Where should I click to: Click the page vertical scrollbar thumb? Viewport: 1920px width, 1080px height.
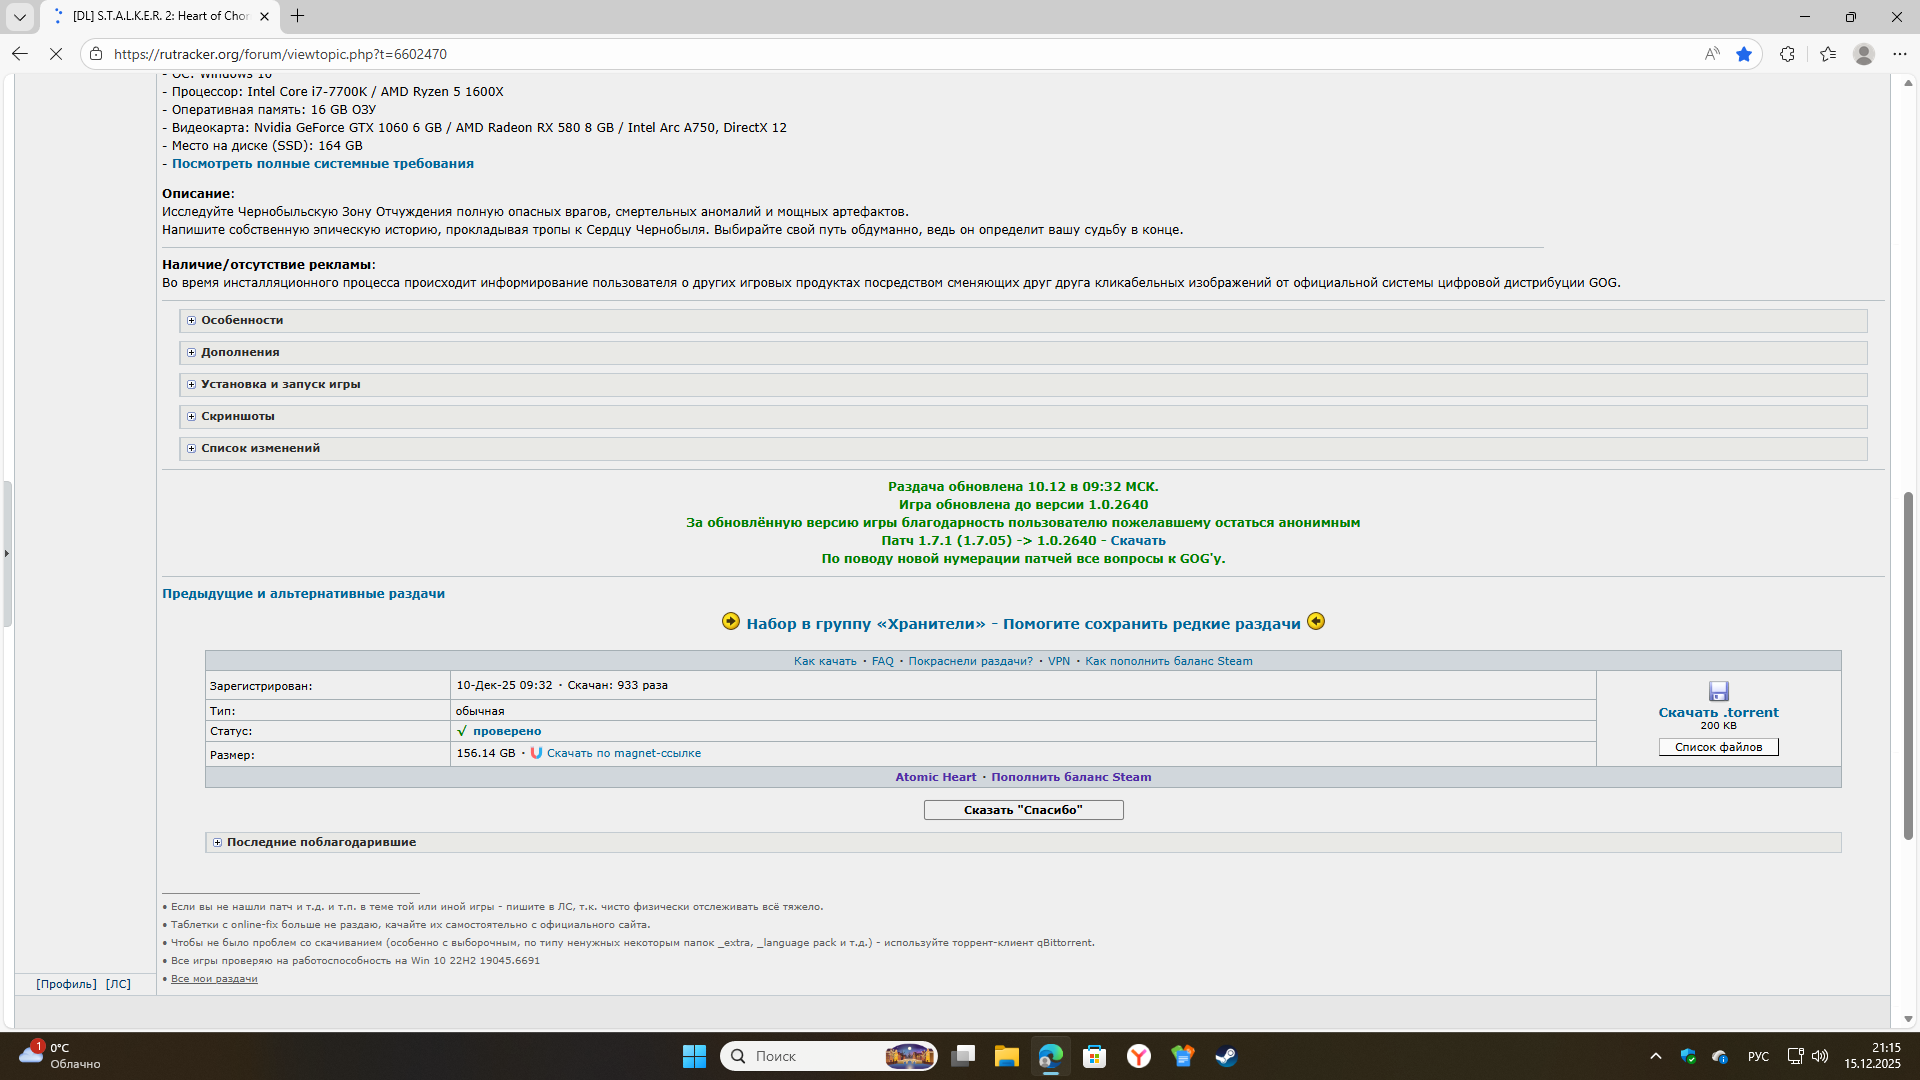coord(1908,665)
